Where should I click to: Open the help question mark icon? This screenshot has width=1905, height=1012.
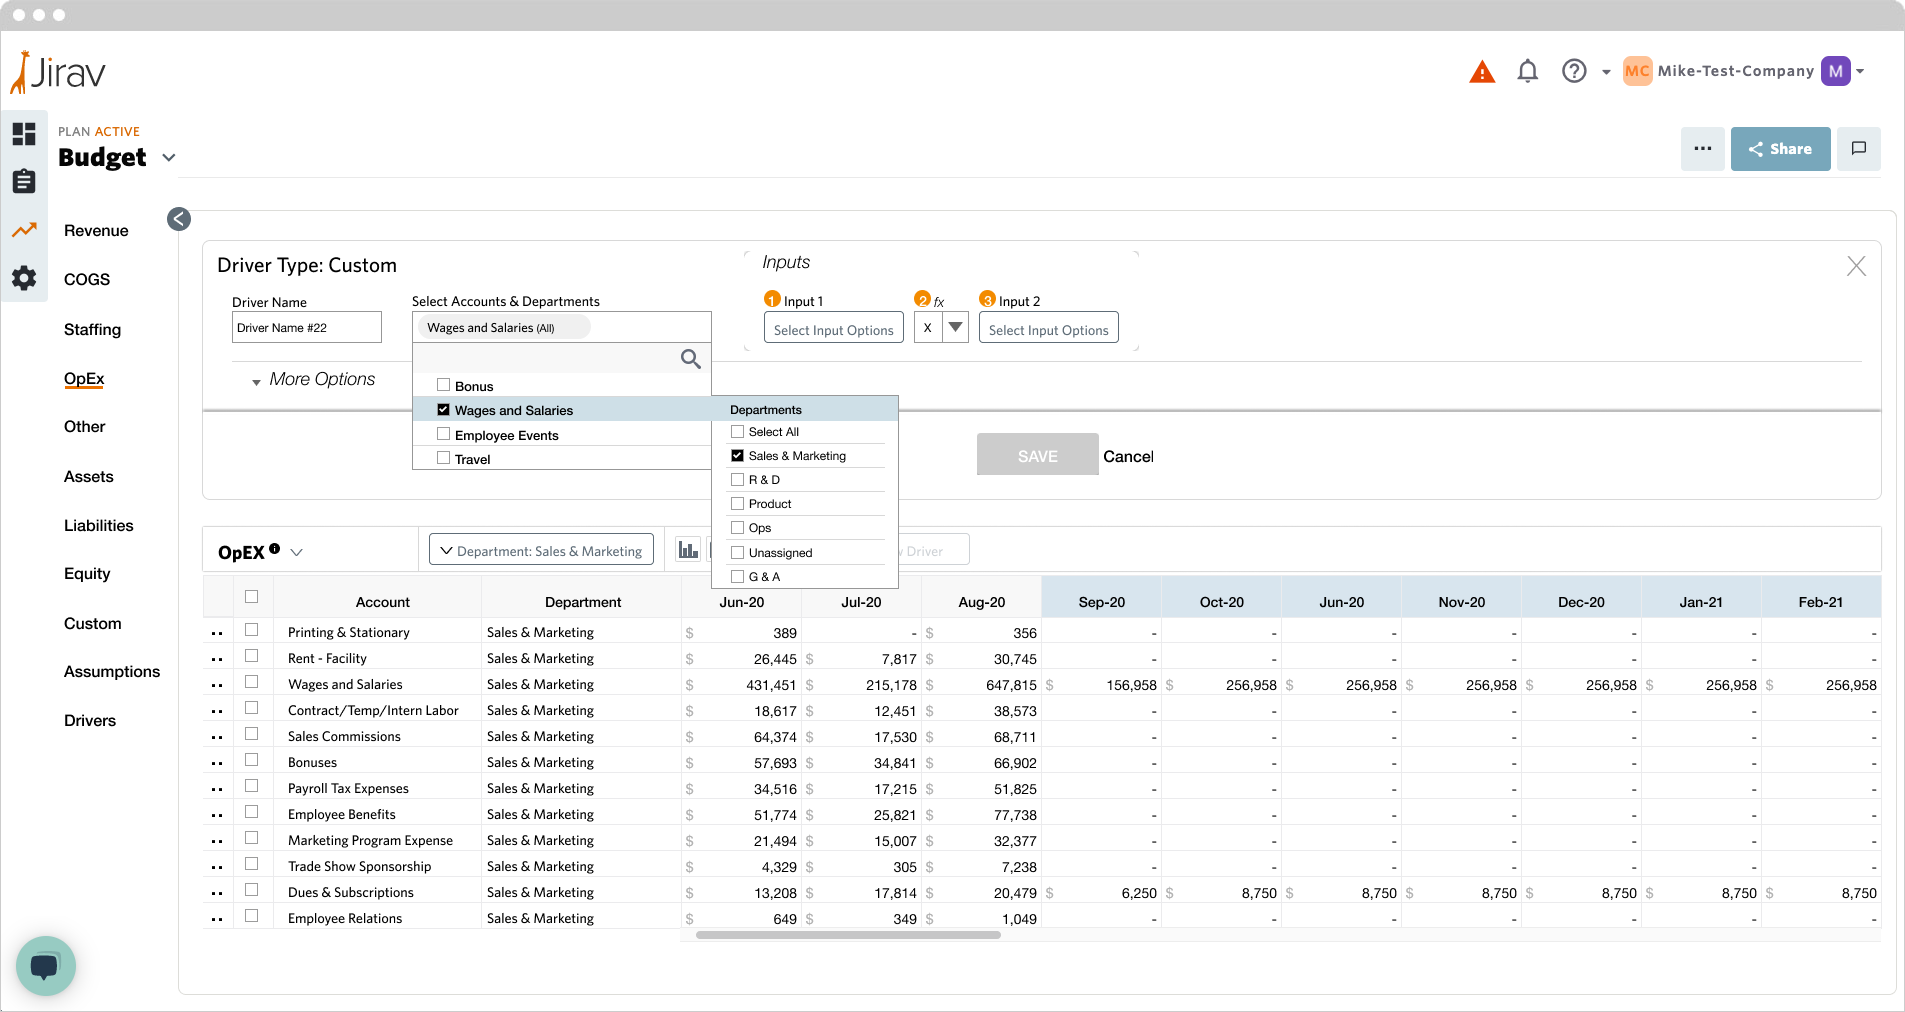pyautogui.click(x=1574, y=71)
